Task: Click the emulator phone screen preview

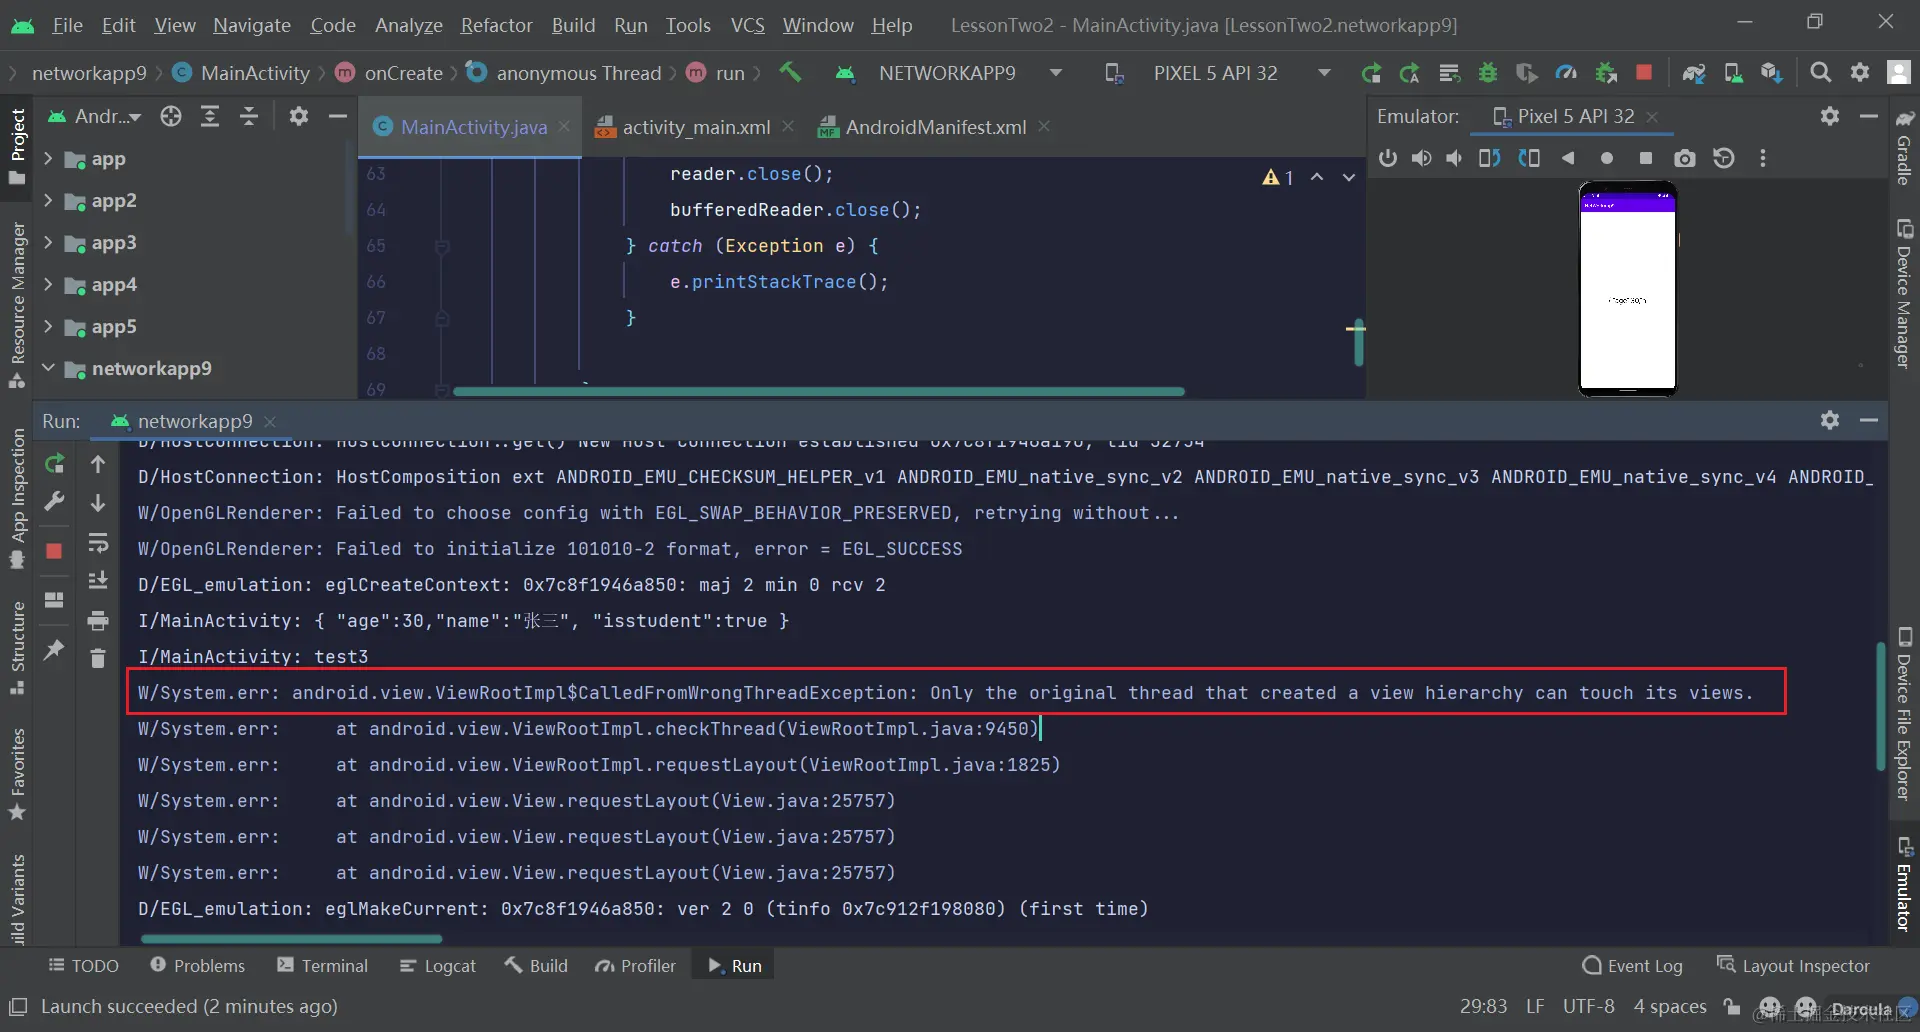Action: (1627, 288)
